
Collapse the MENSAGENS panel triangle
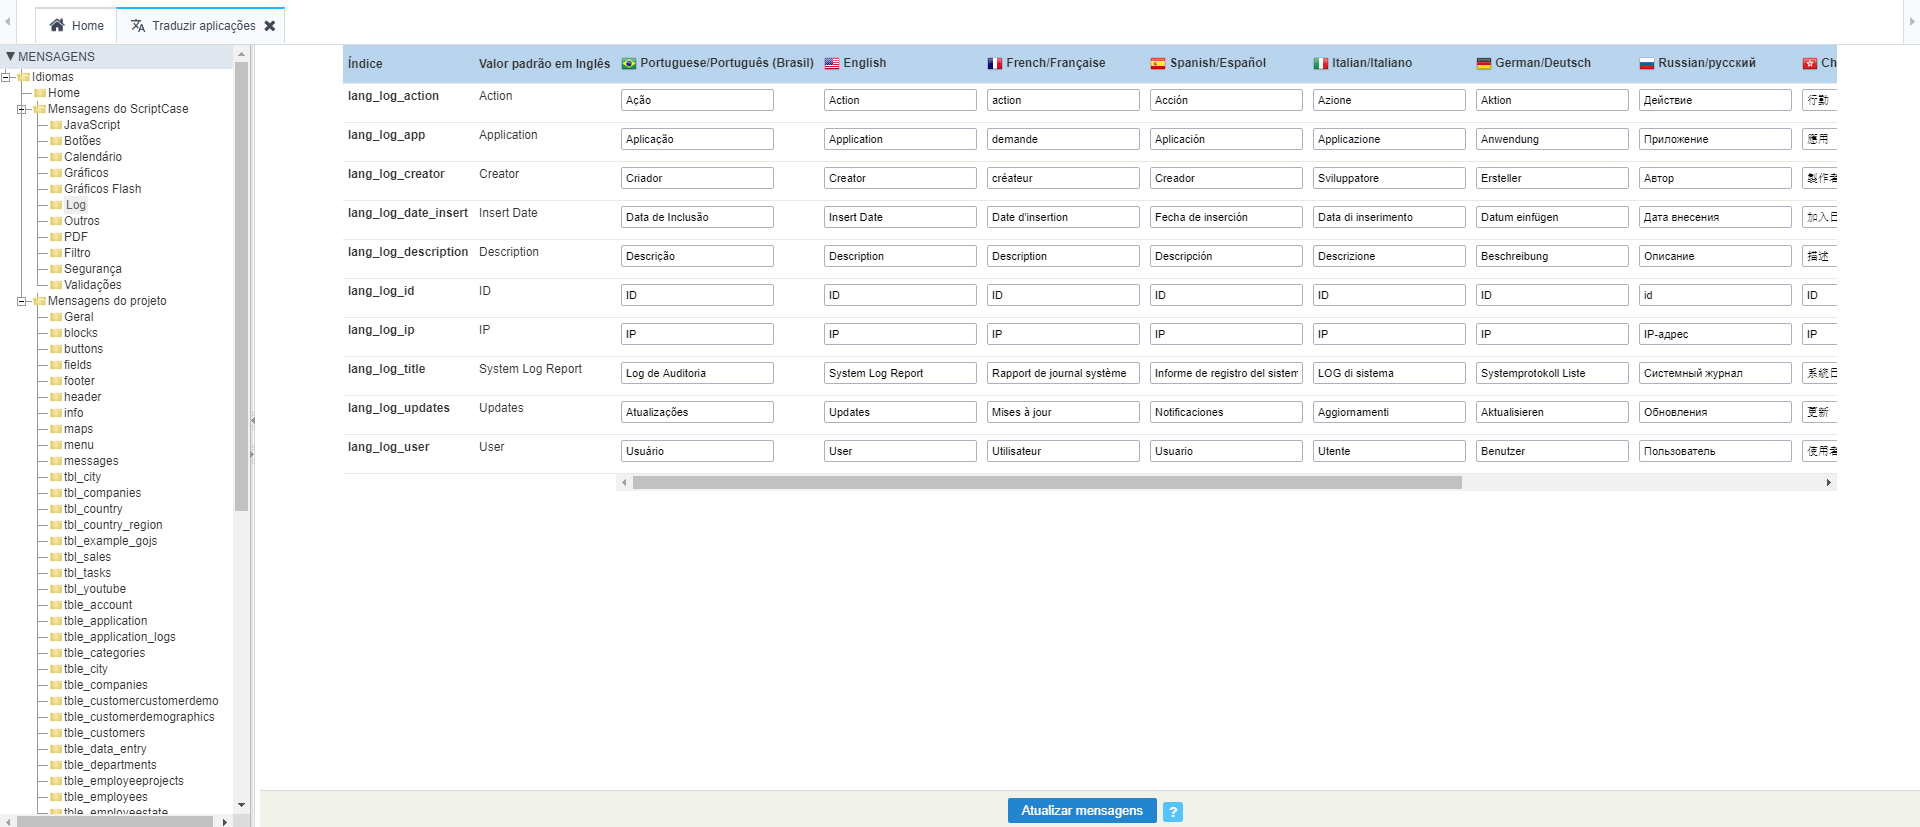pos(10,57)
